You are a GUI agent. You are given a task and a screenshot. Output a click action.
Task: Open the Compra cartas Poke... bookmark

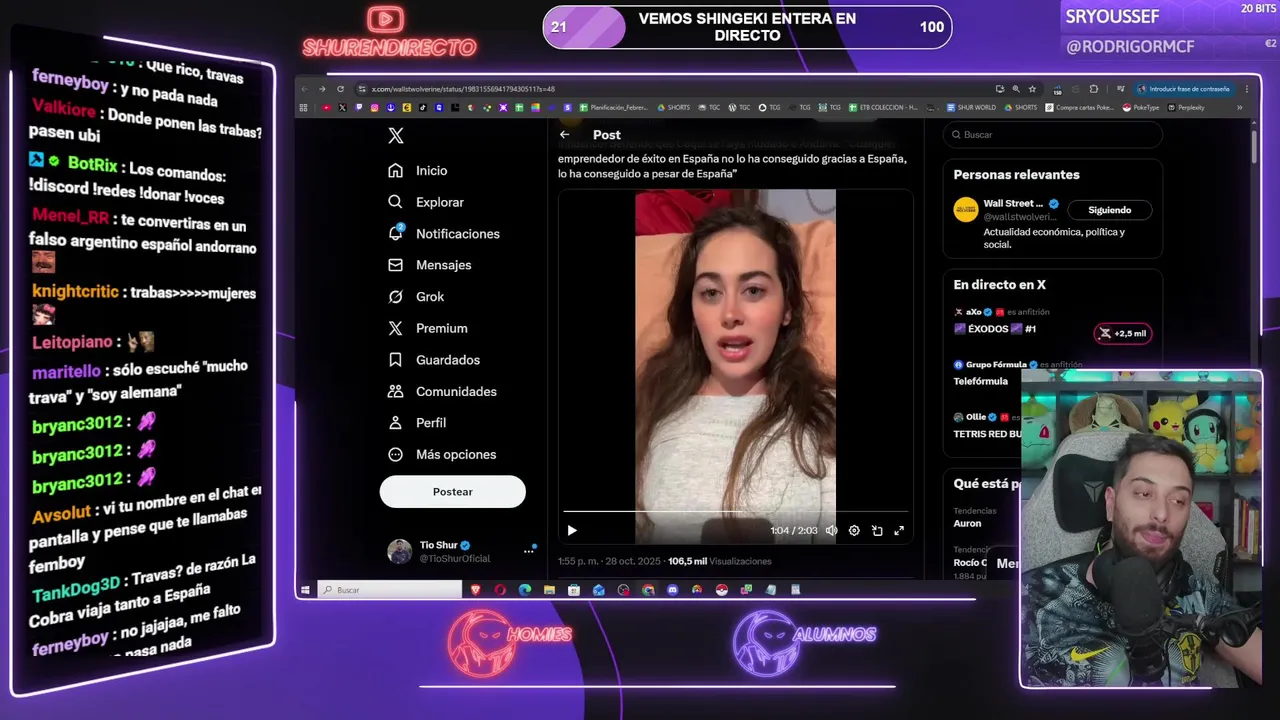click(1080, 107)
